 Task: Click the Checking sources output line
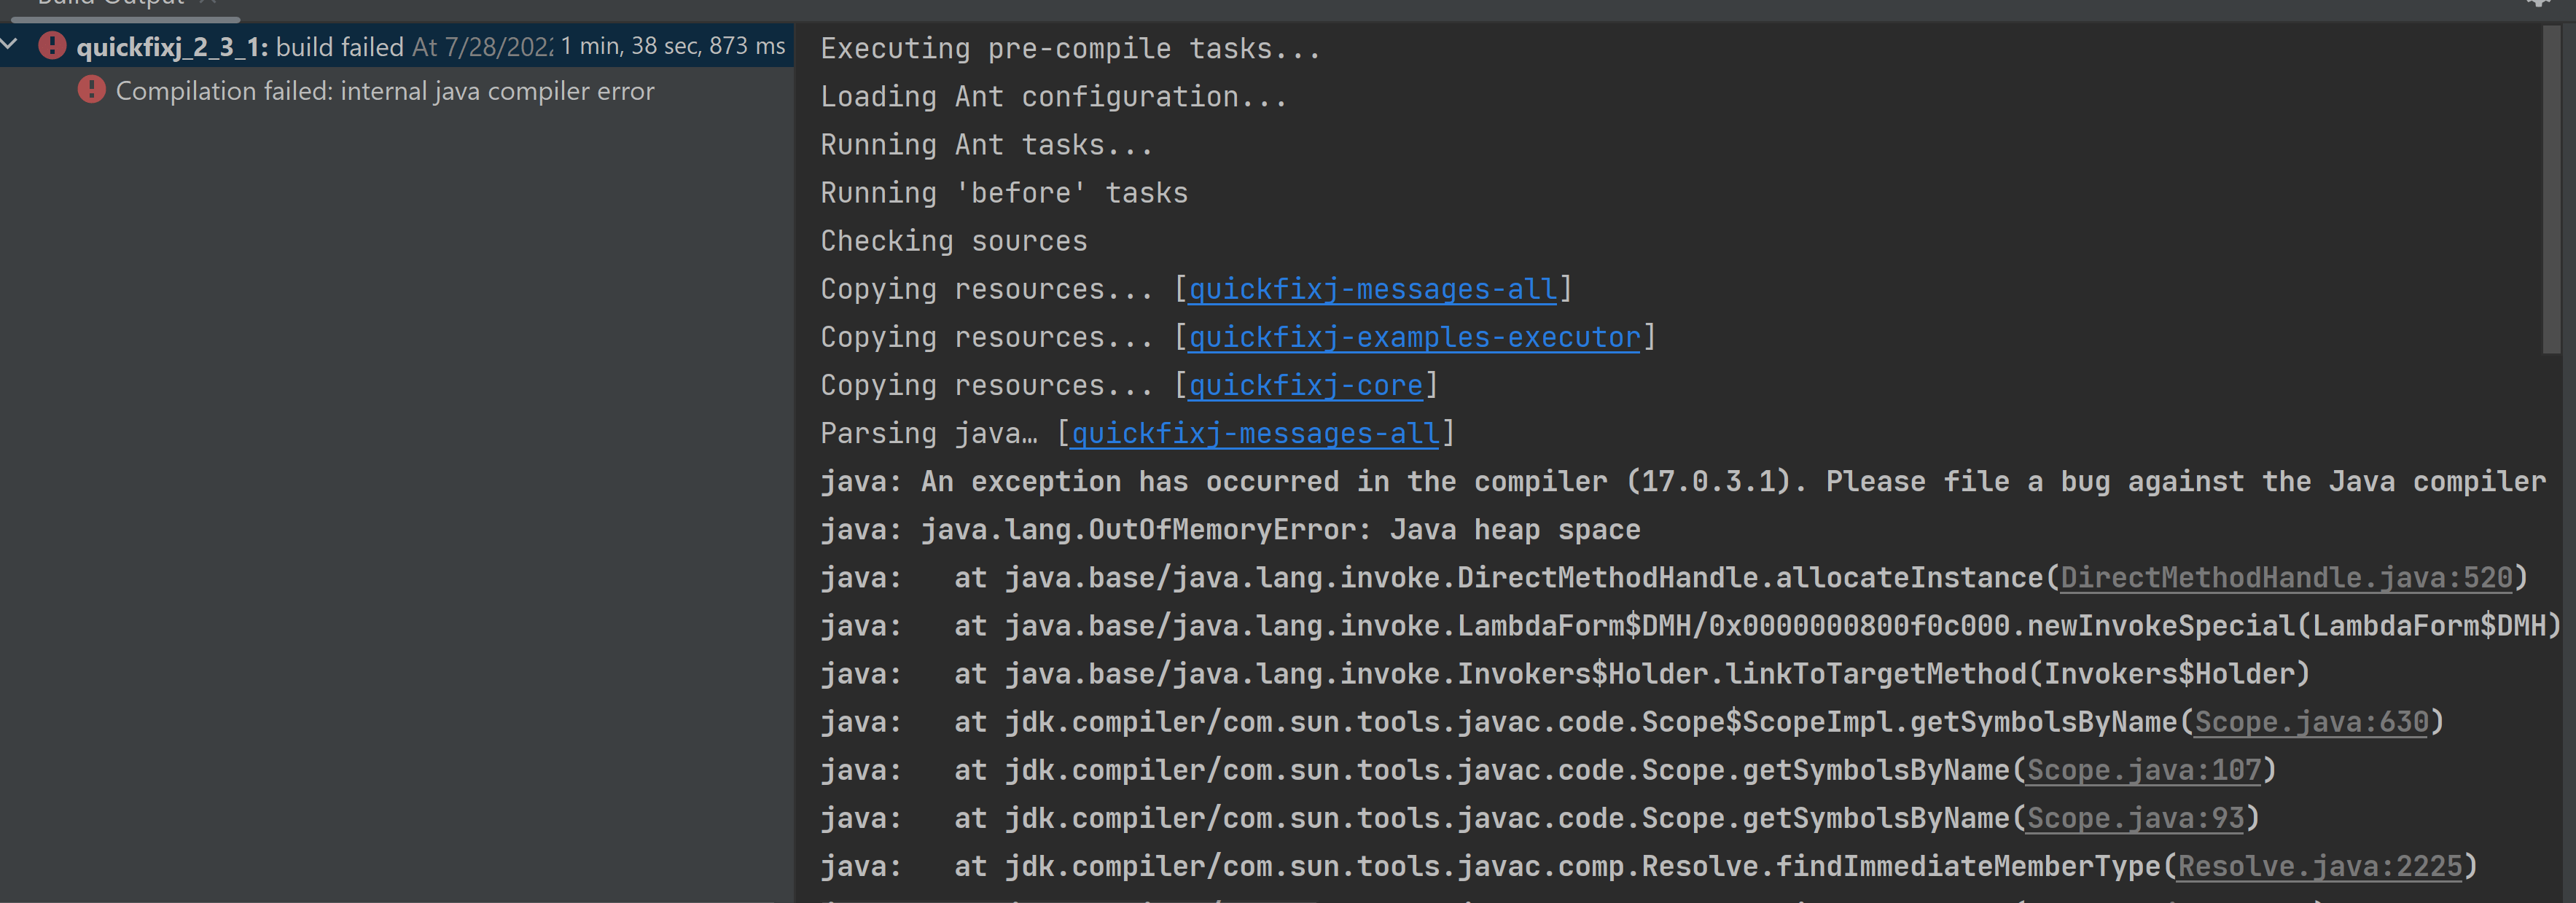953,241
